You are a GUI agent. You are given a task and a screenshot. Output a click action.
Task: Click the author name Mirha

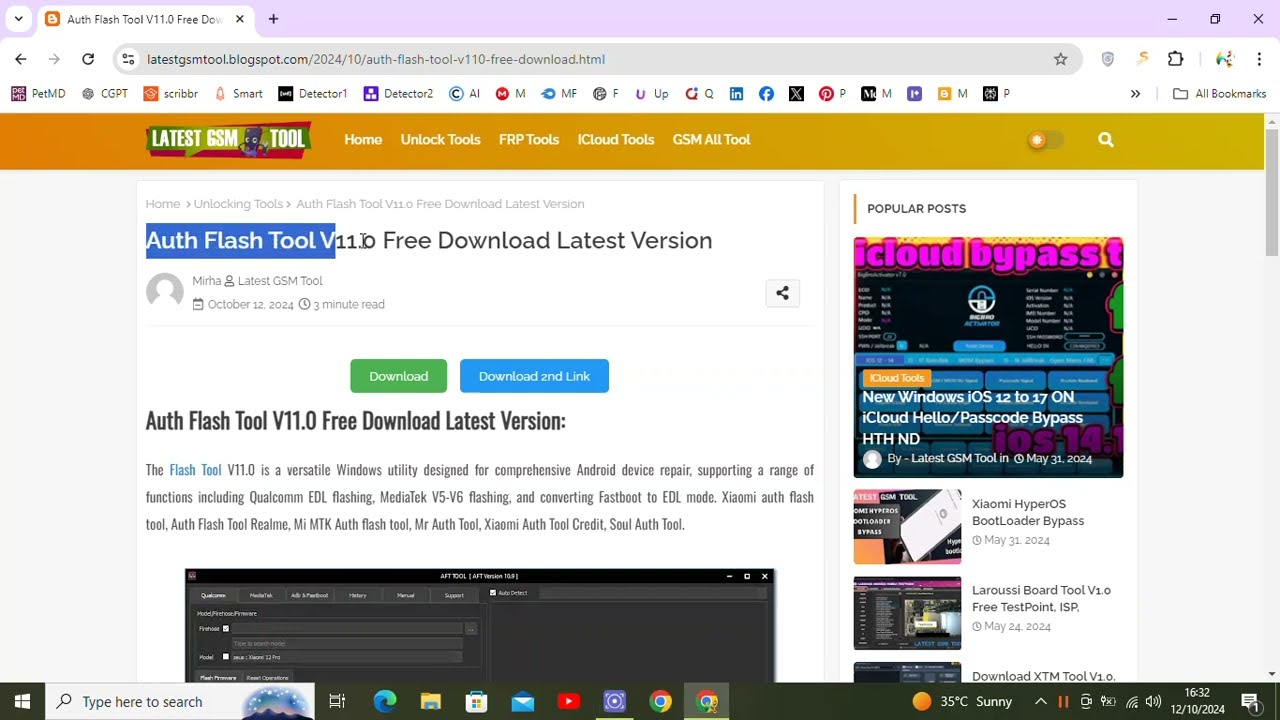[x=207, y=281]
